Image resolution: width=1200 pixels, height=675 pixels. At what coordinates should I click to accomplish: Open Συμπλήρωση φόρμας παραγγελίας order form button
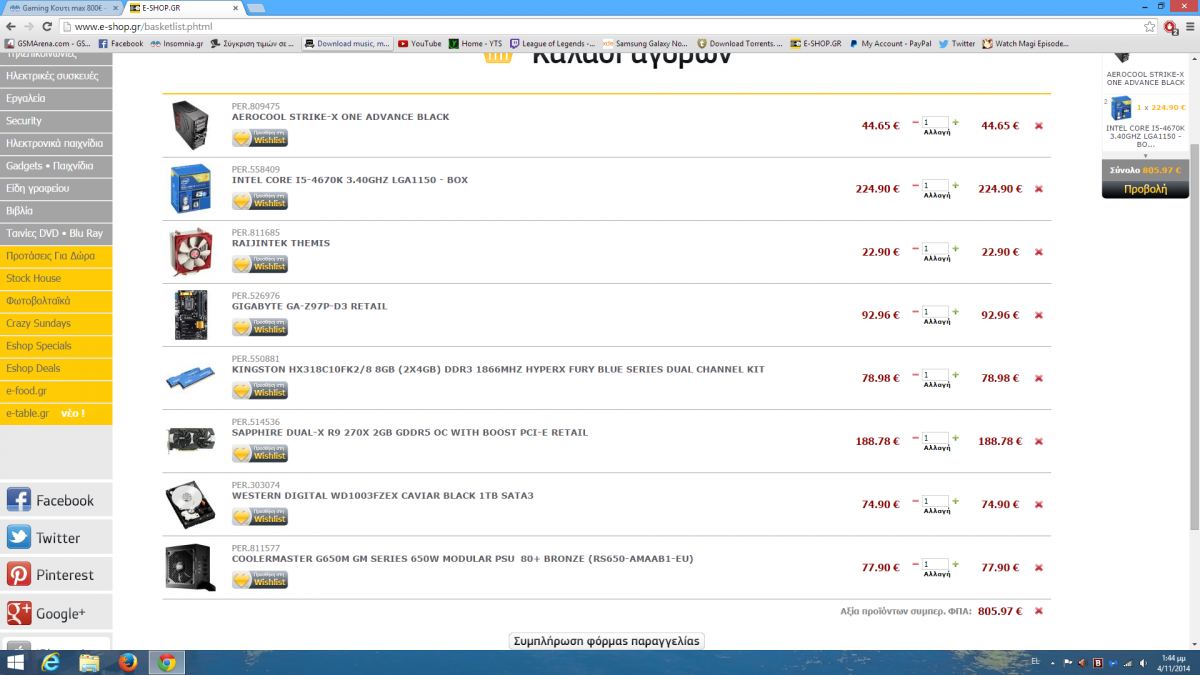point(606,641)
